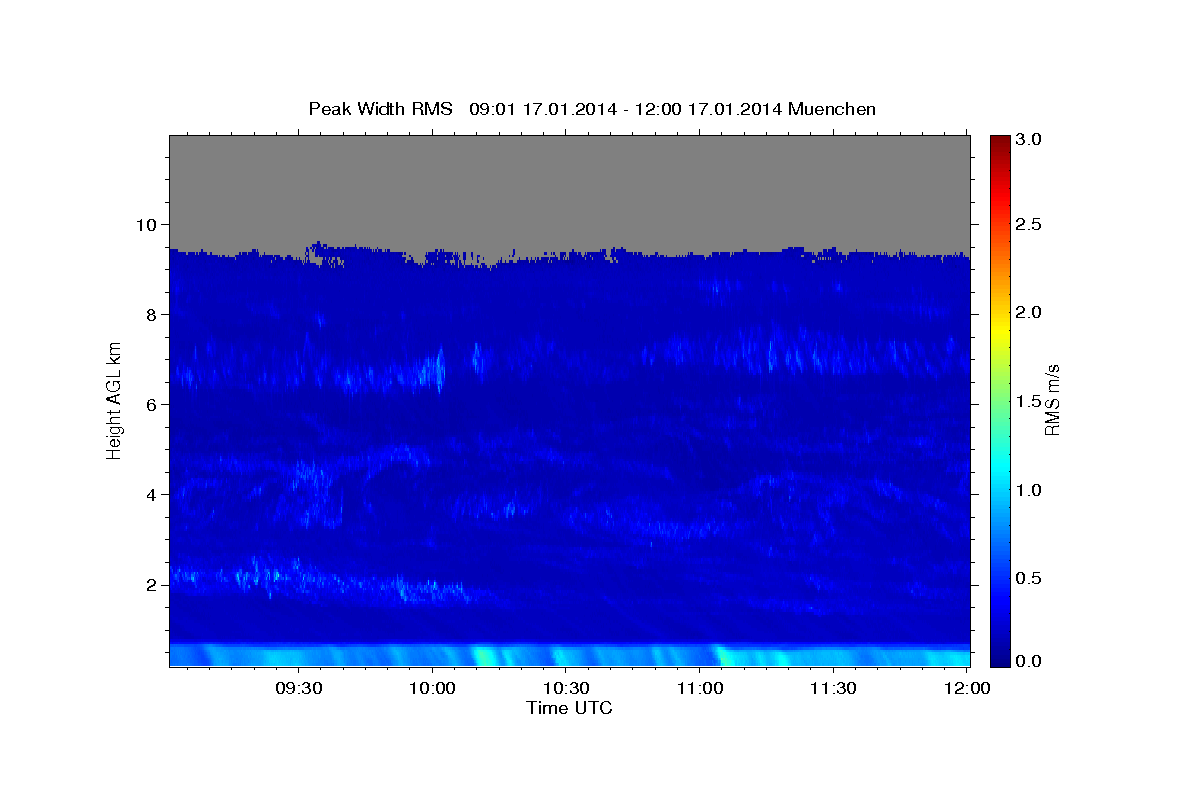Click the gray no-data region above 10 km
The height and width of the screenshot is (800, 1200).
coord(569,190)
